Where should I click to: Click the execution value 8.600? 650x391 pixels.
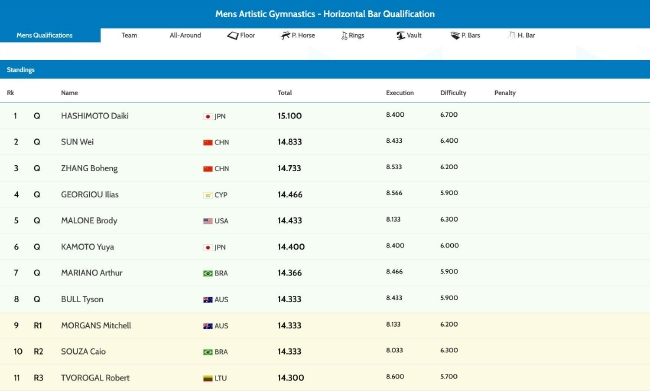395,376
